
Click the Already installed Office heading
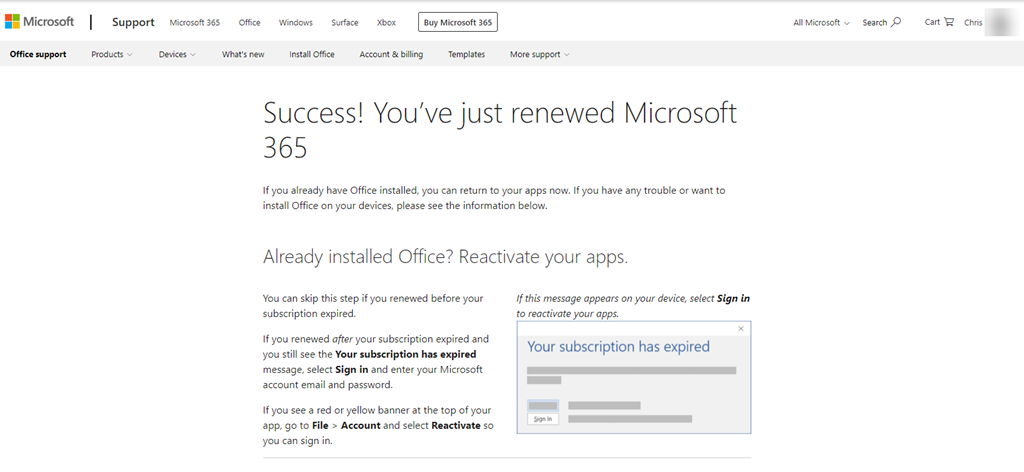click(x=445, y=257)
